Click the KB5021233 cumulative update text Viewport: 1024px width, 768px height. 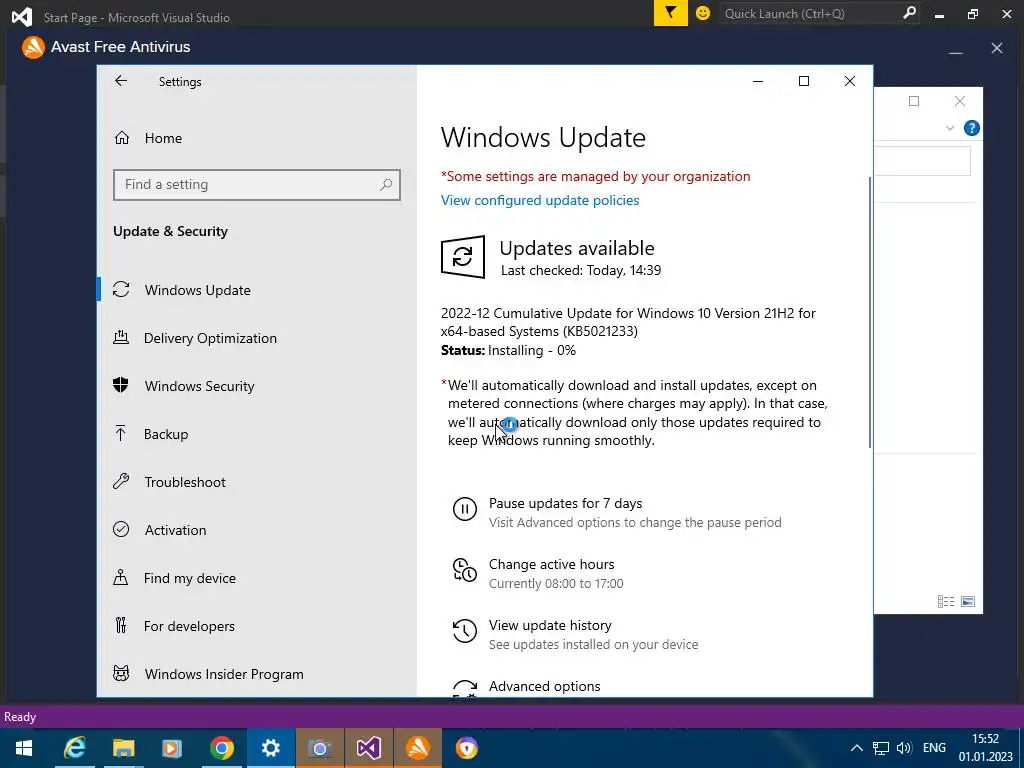(x=628, y=322)
